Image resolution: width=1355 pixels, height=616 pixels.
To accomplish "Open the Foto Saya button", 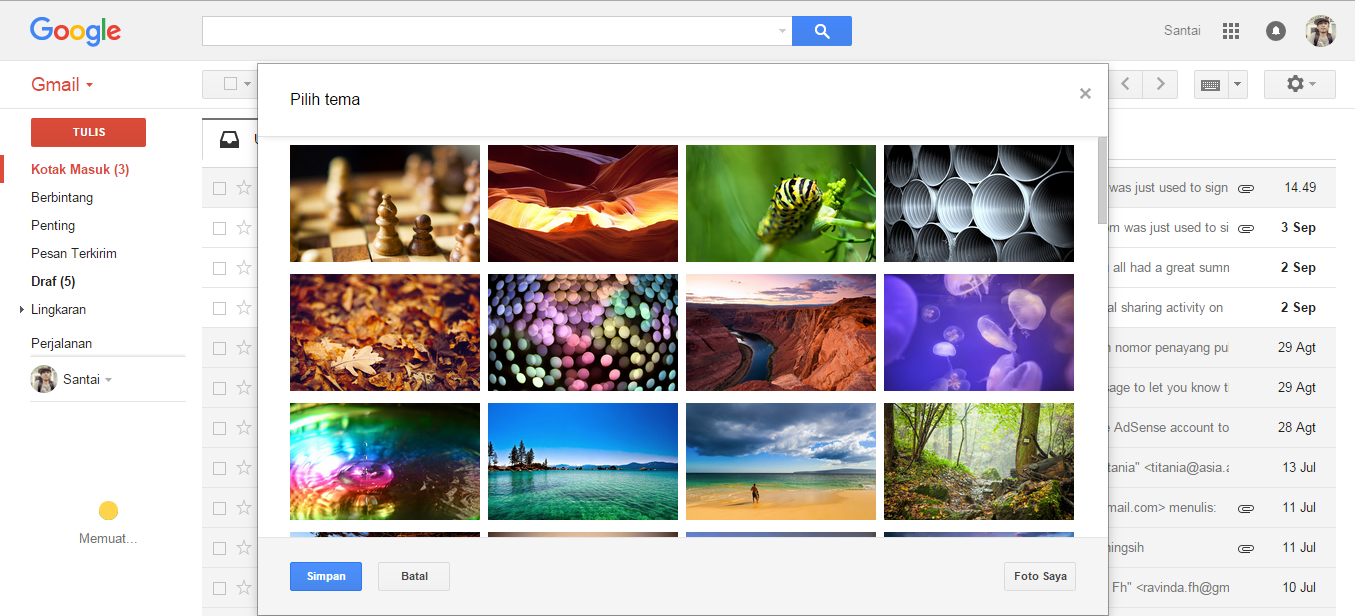I will 1040,576.
